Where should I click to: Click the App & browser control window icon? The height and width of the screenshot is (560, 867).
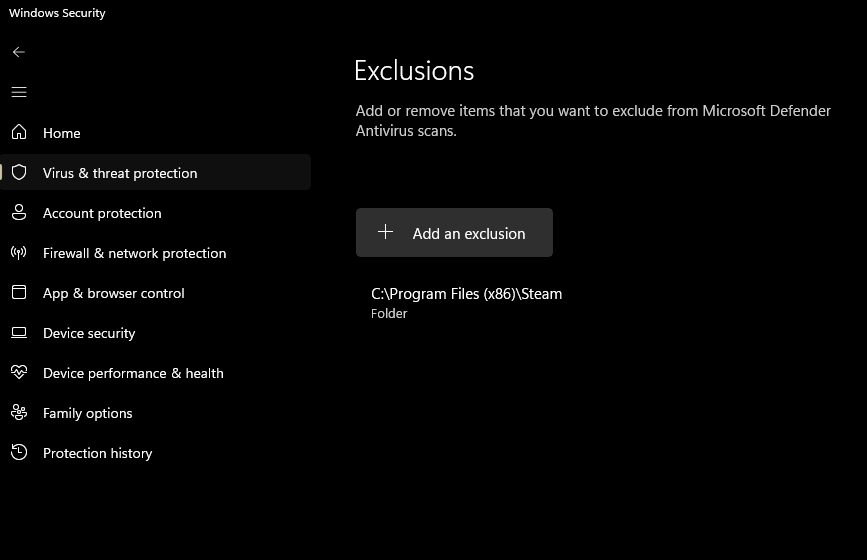(18, 292)
